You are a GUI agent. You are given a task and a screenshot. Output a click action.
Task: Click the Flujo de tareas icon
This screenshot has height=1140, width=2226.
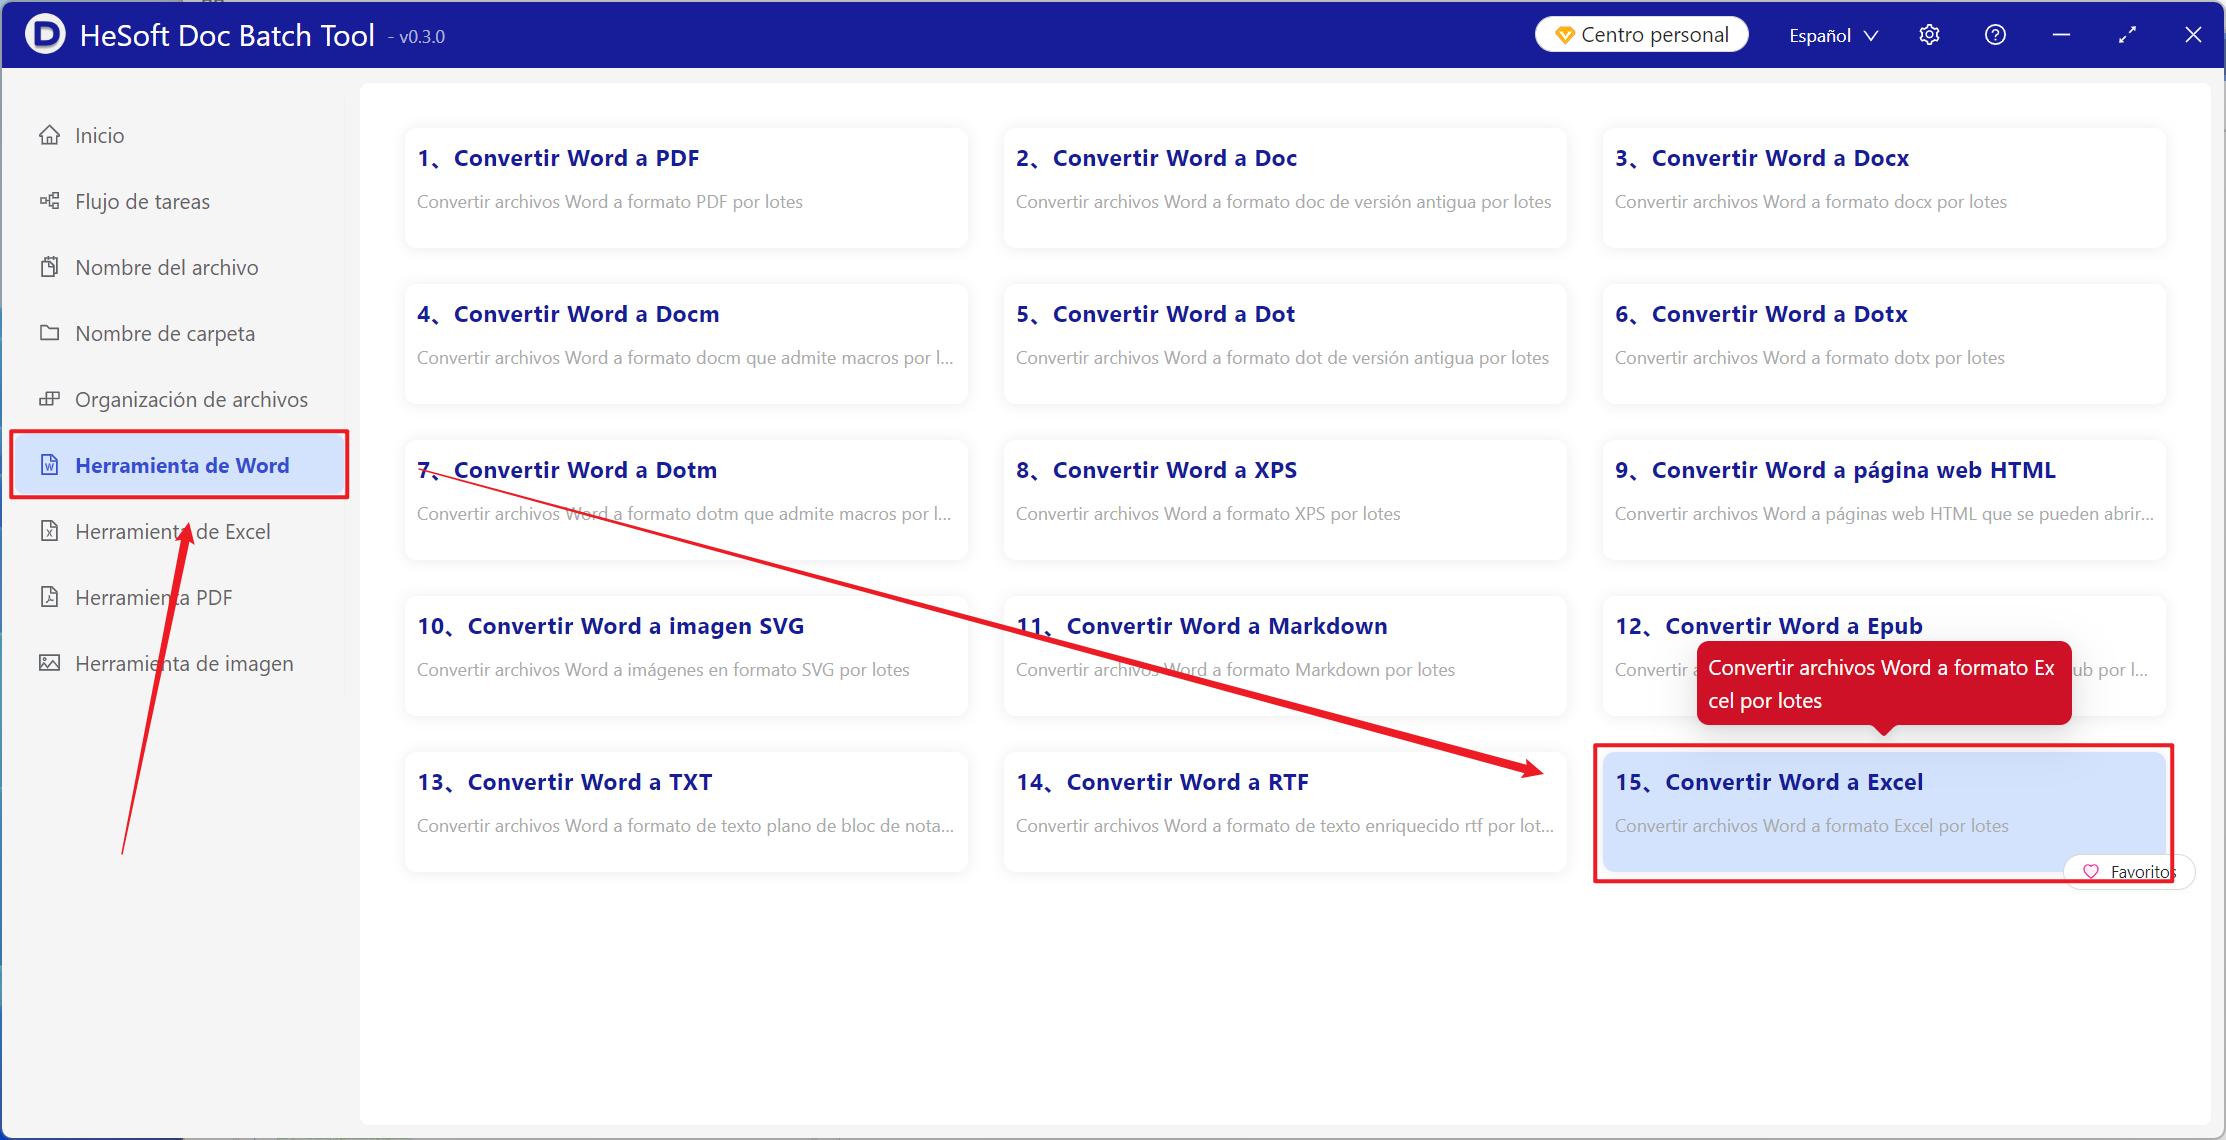pyautogui.click(x=49, y=201)
